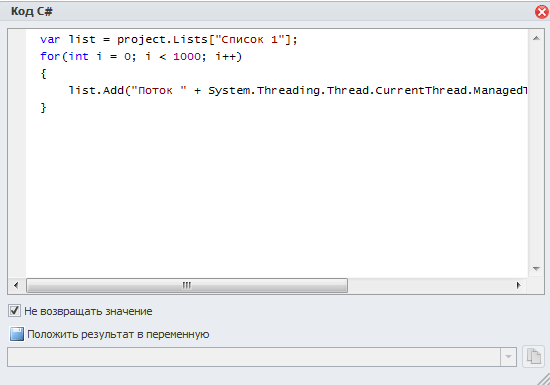
Task: Click the vertical scrollbar up arrow
Action: point(536,38)
